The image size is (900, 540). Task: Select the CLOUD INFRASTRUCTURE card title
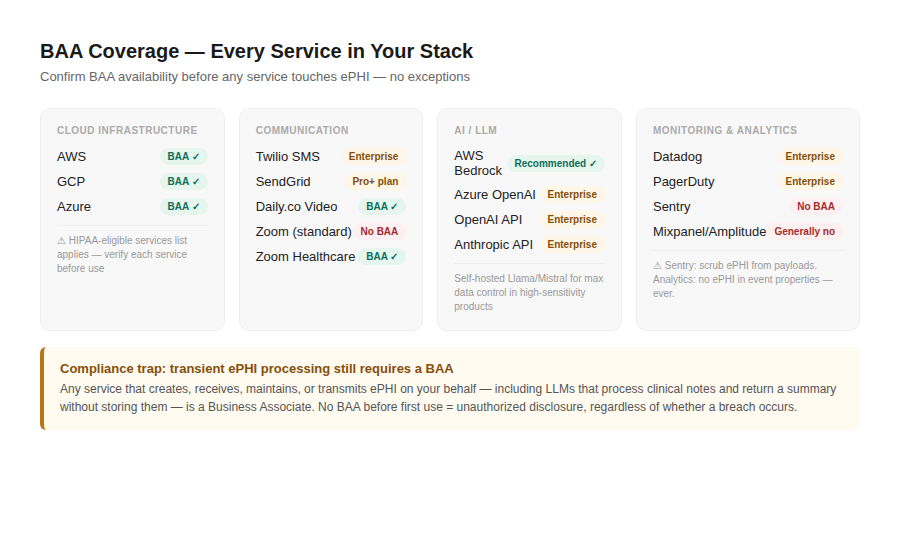[x=127, y=130]
